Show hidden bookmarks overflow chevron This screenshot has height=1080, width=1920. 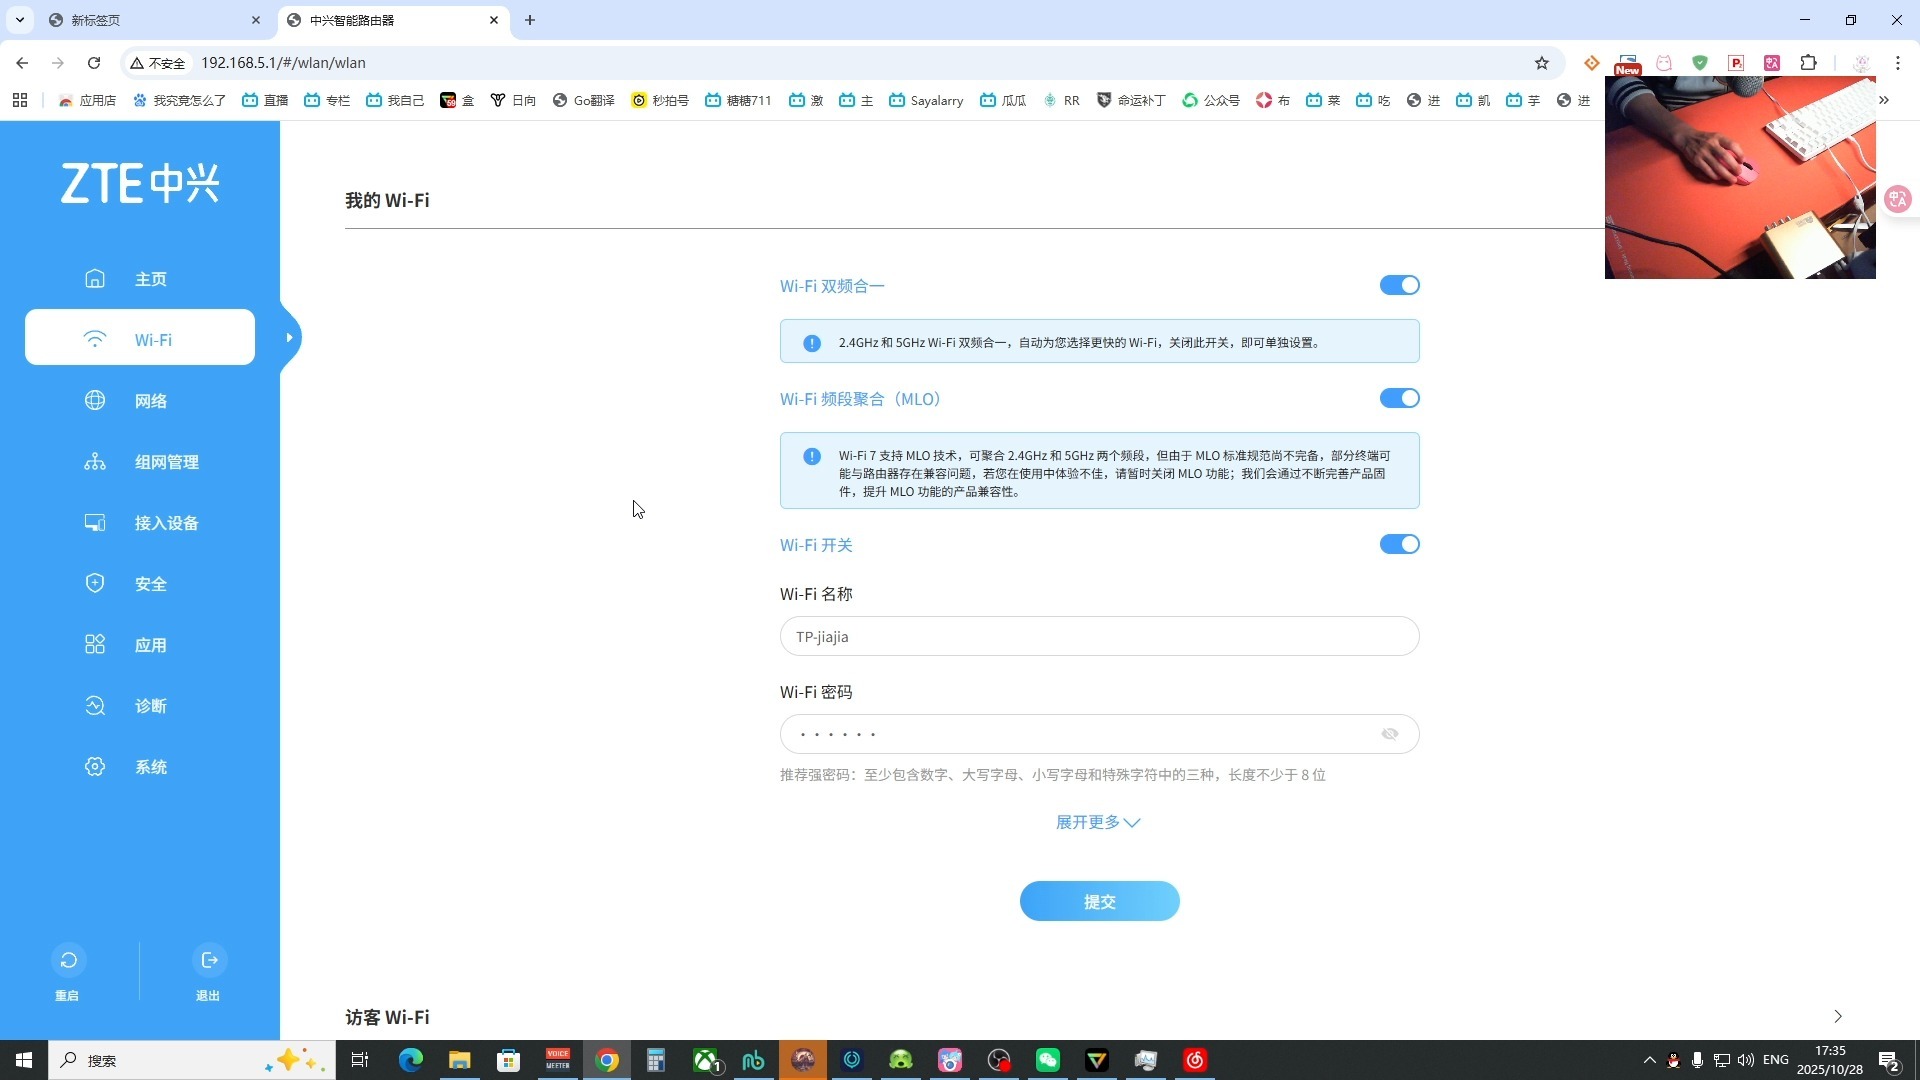(1884, 100)
